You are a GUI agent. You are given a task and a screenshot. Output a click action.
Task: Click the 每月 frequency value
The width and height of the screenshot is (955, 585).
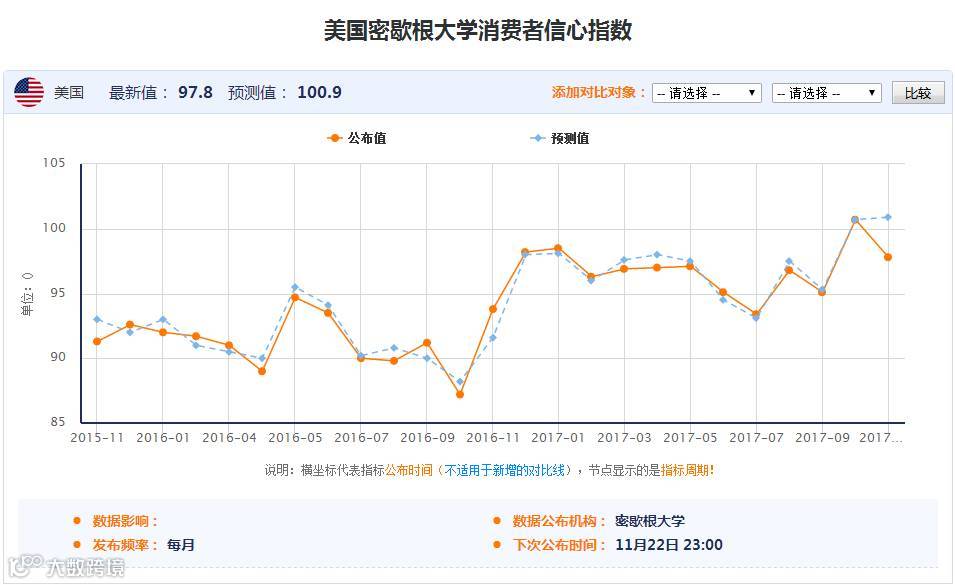[x=181, y=545]
